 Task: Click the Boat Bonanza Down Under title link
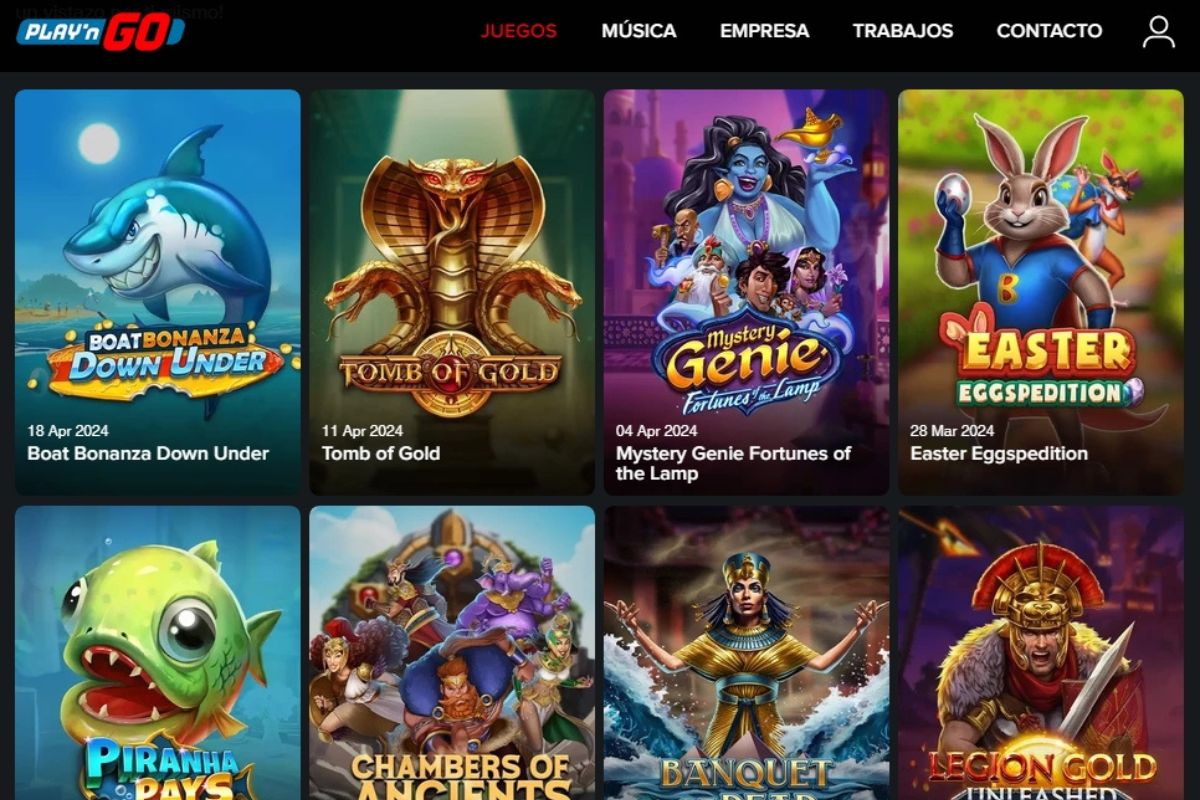(x=148, y=453)
